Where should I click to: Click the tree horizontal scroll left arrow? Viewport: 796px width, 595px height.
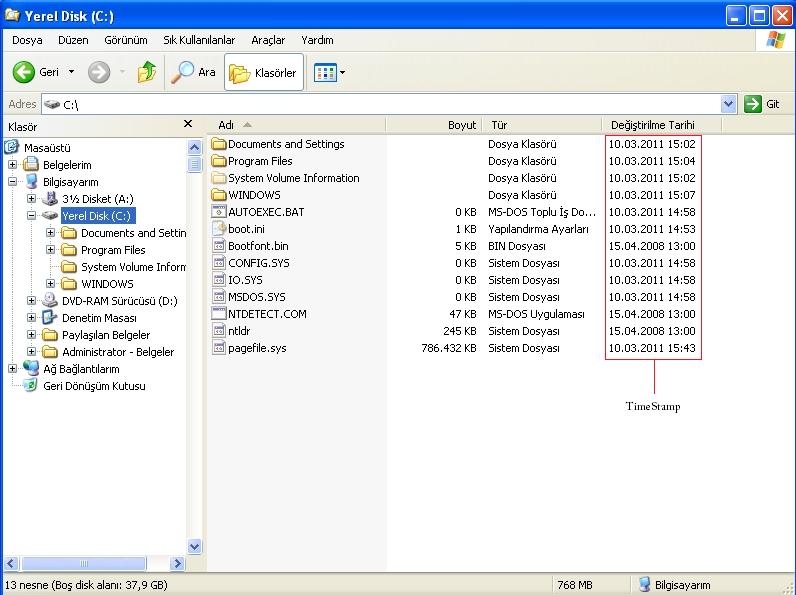[x=11, y=564]
